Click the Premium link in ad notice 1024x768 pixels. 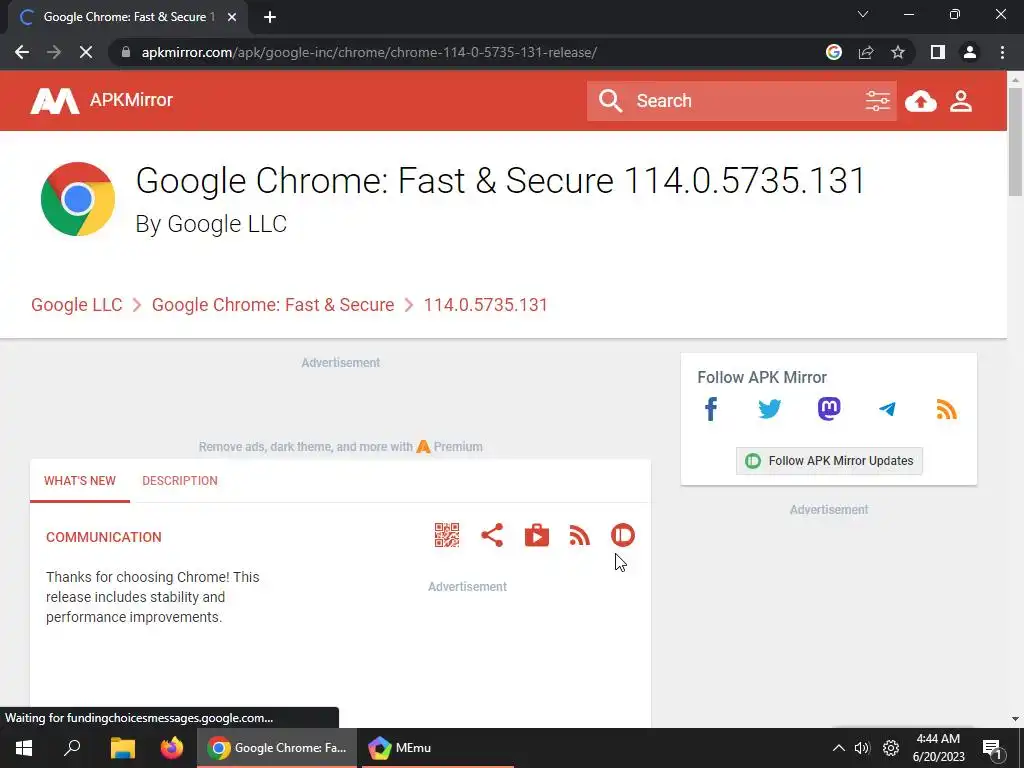pos(450,447)
